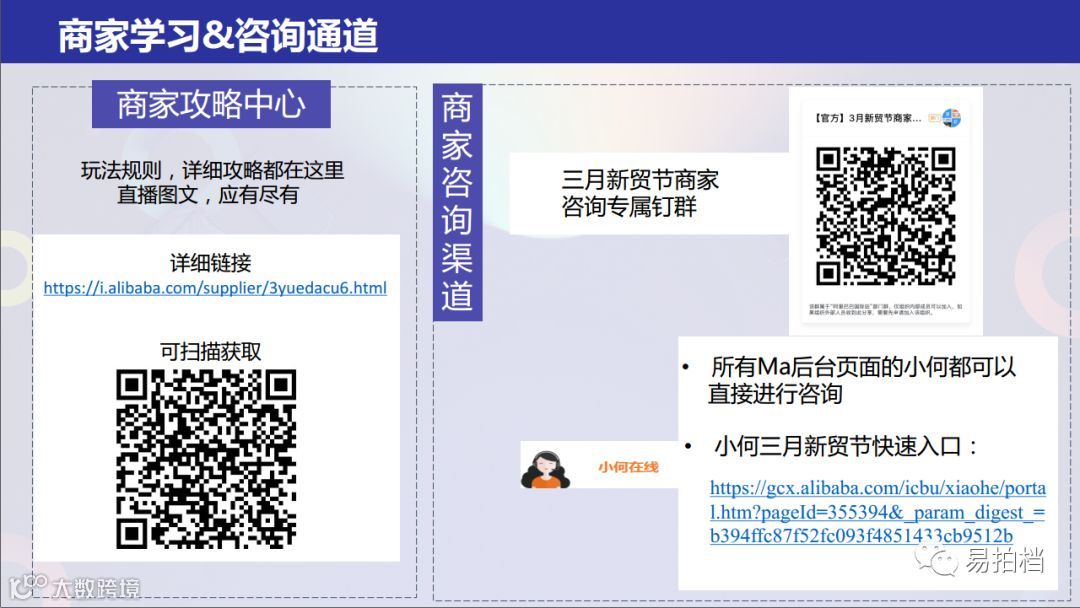Click the slide title 商家学习&咨询通道

(x=218, y=35)
